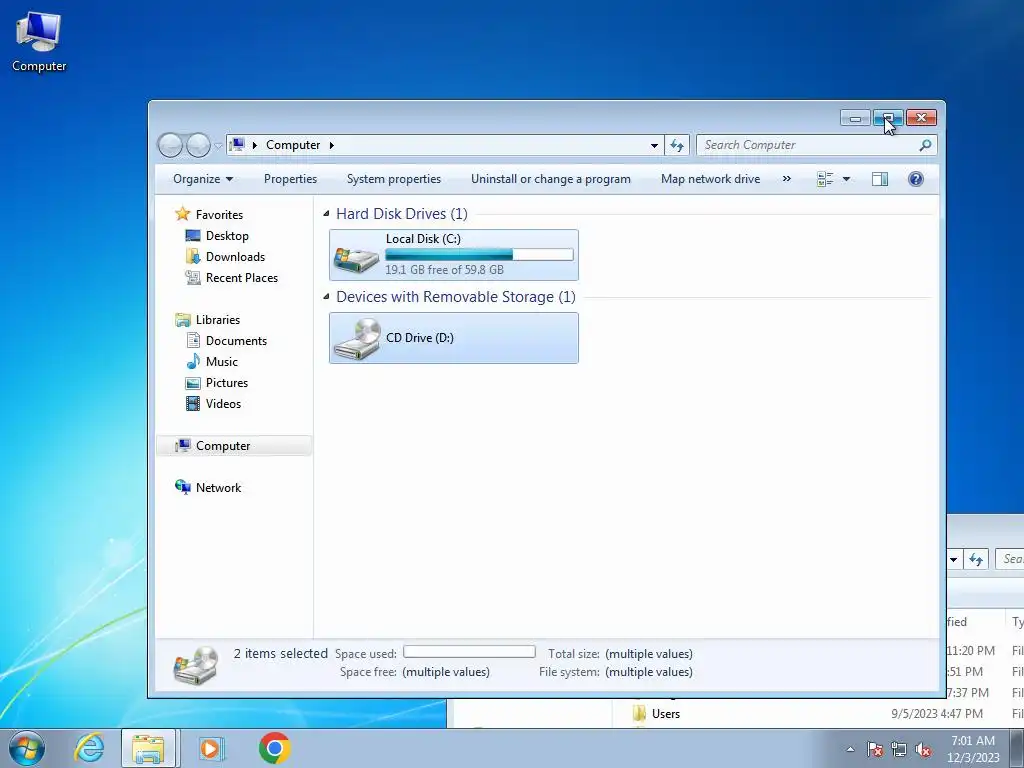Click the computer icon in address bar

[x=238, y=145]
